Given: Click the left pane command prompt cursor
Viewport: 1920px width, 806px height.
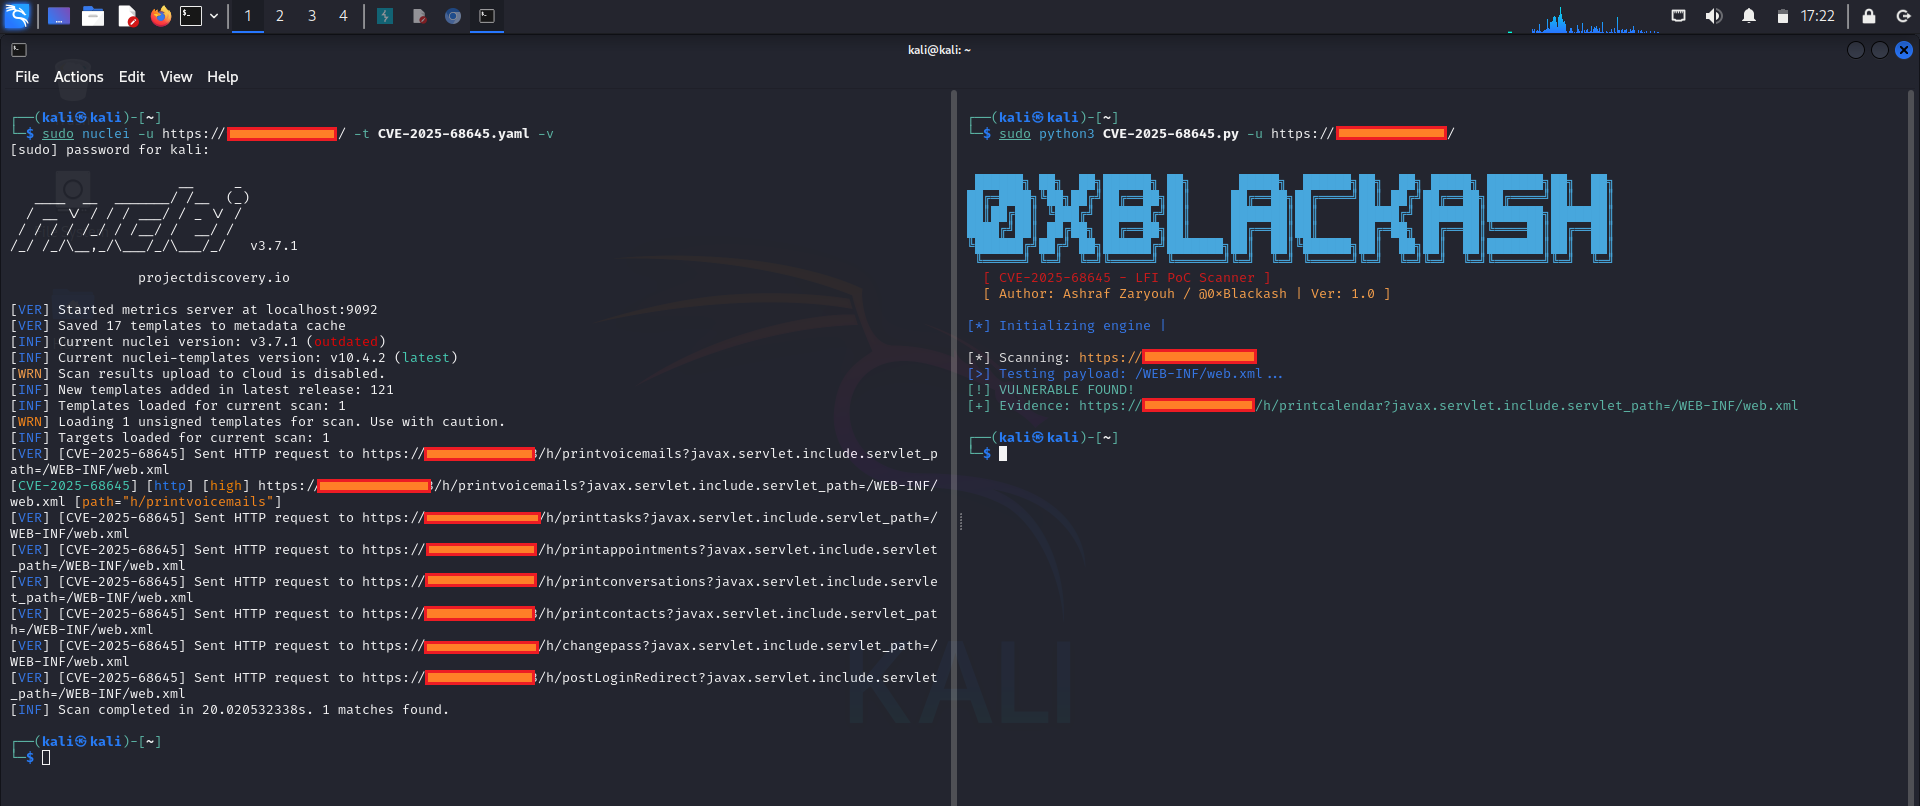Looking at the screenshot, I should point(46,758).
